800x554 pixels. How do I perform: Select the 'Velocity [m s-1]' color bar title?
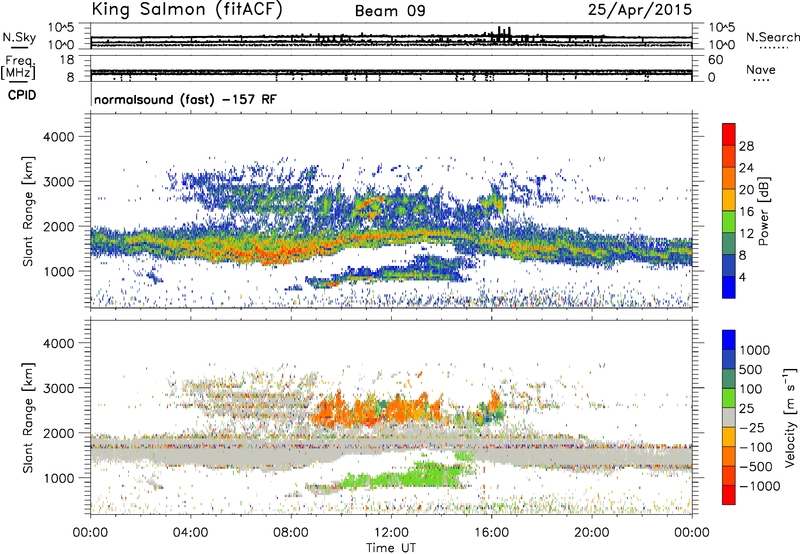click(790, 417)
